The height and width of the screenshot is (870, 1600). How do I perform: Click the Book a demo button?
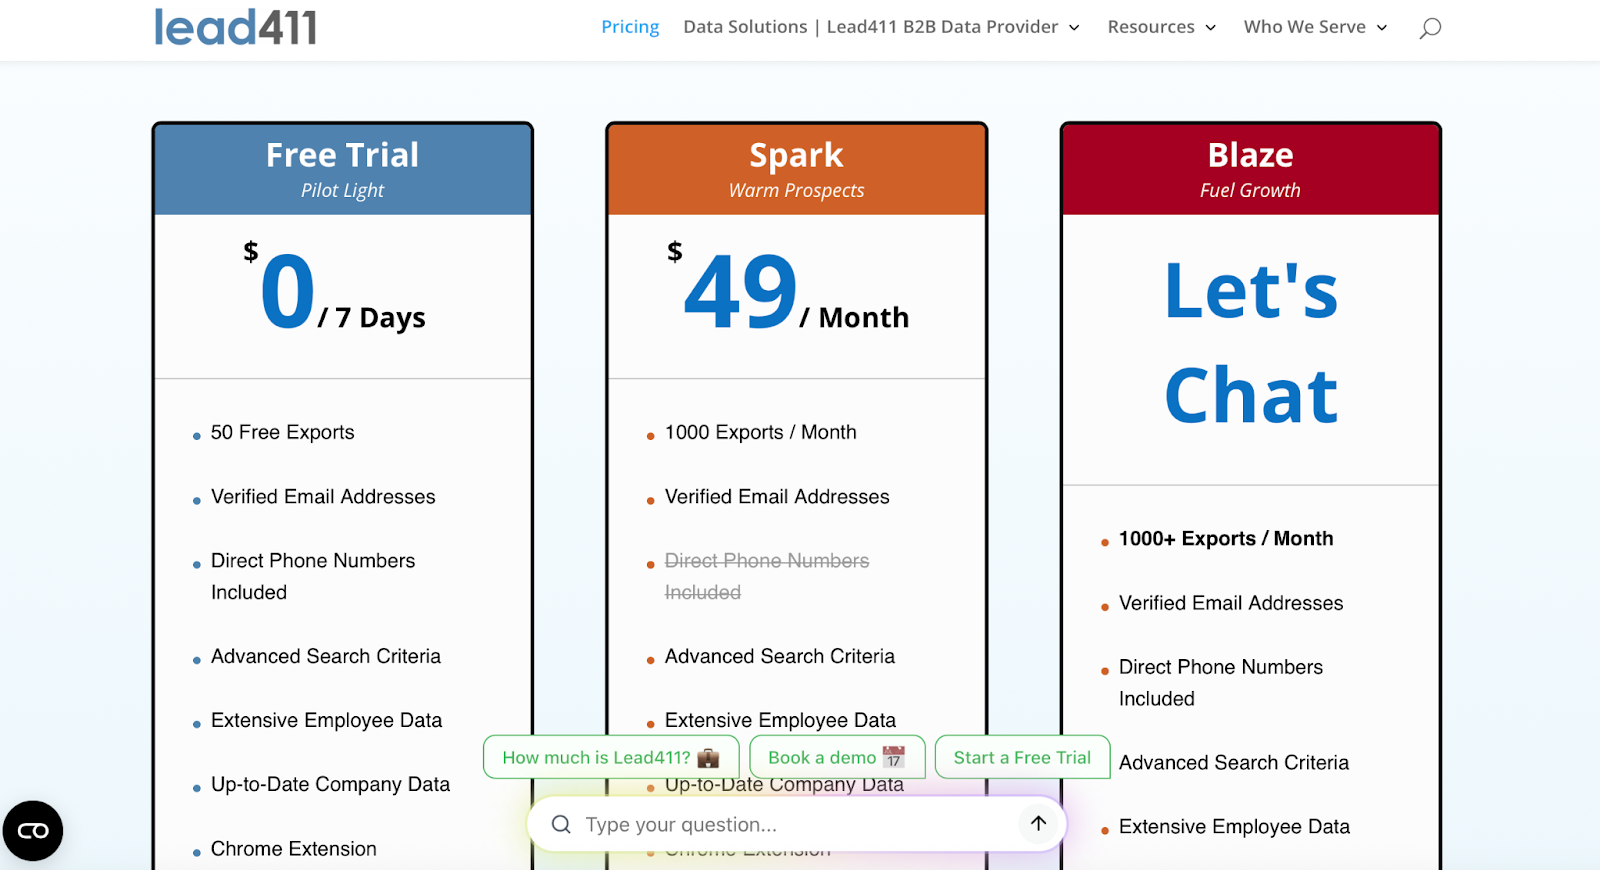click(x=837, y=757)
